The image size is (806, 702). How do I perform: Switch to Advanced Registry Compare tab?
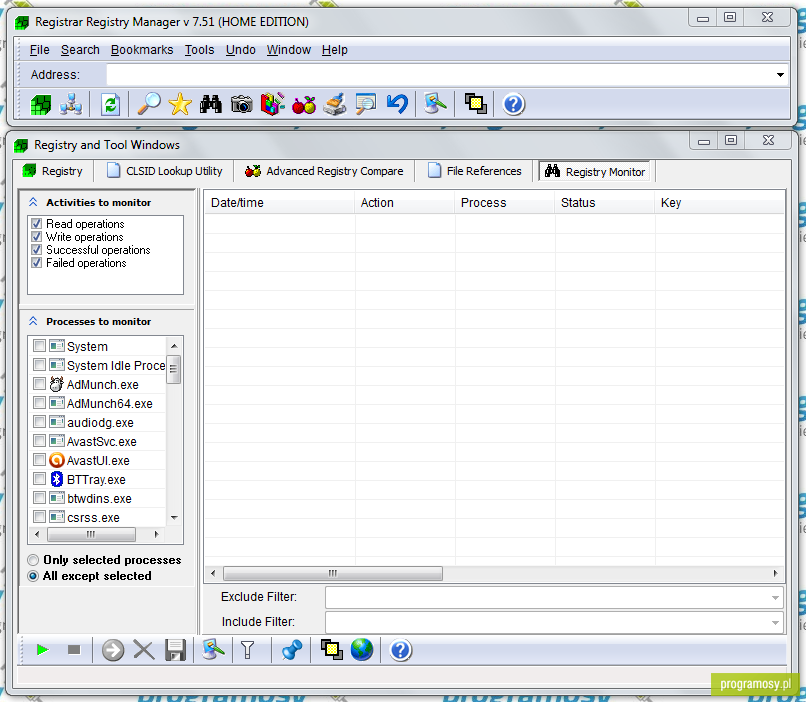click(x=324, y=171)
